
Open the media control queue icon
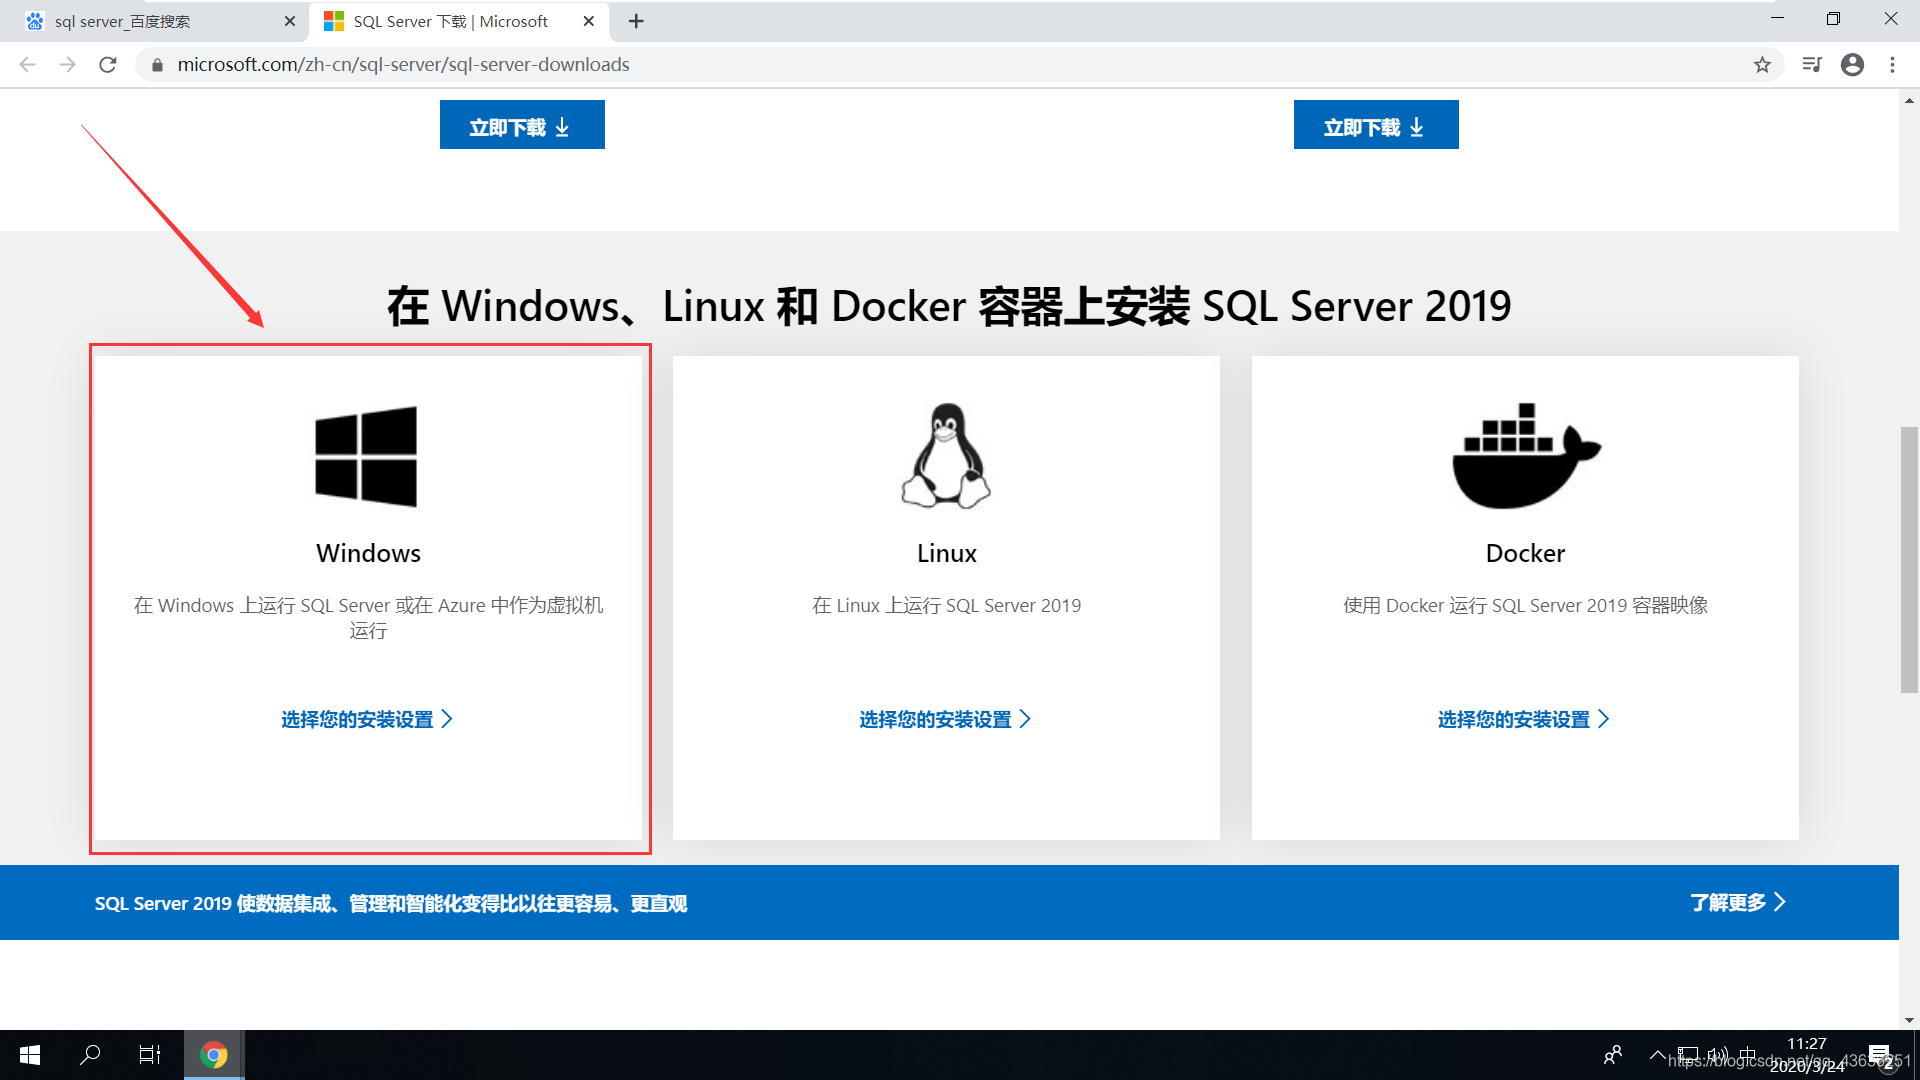pos(1812,65)
